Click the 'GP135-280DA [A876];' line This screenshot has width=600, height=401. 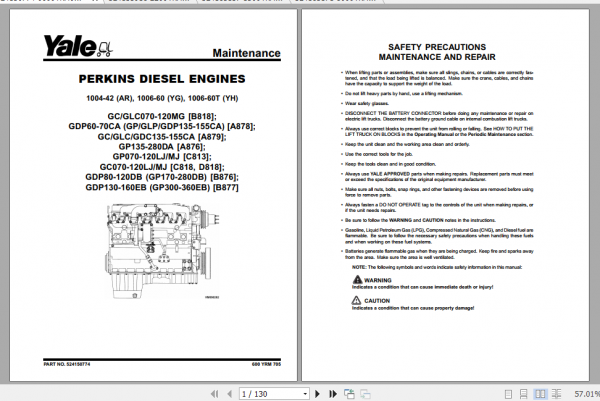pyautogui.click(x=162, y=147)
